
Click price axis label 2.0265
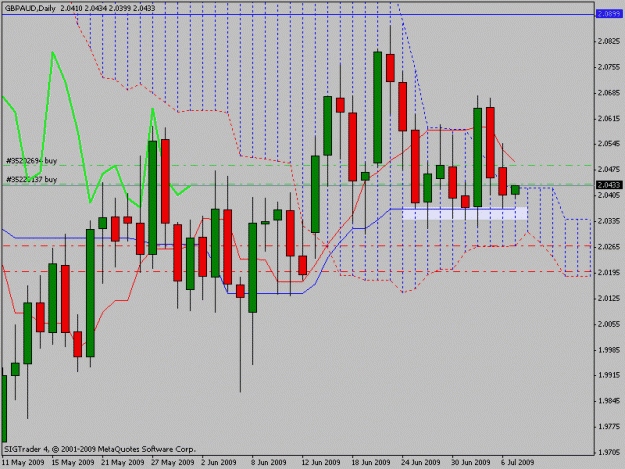pos(609,247)
